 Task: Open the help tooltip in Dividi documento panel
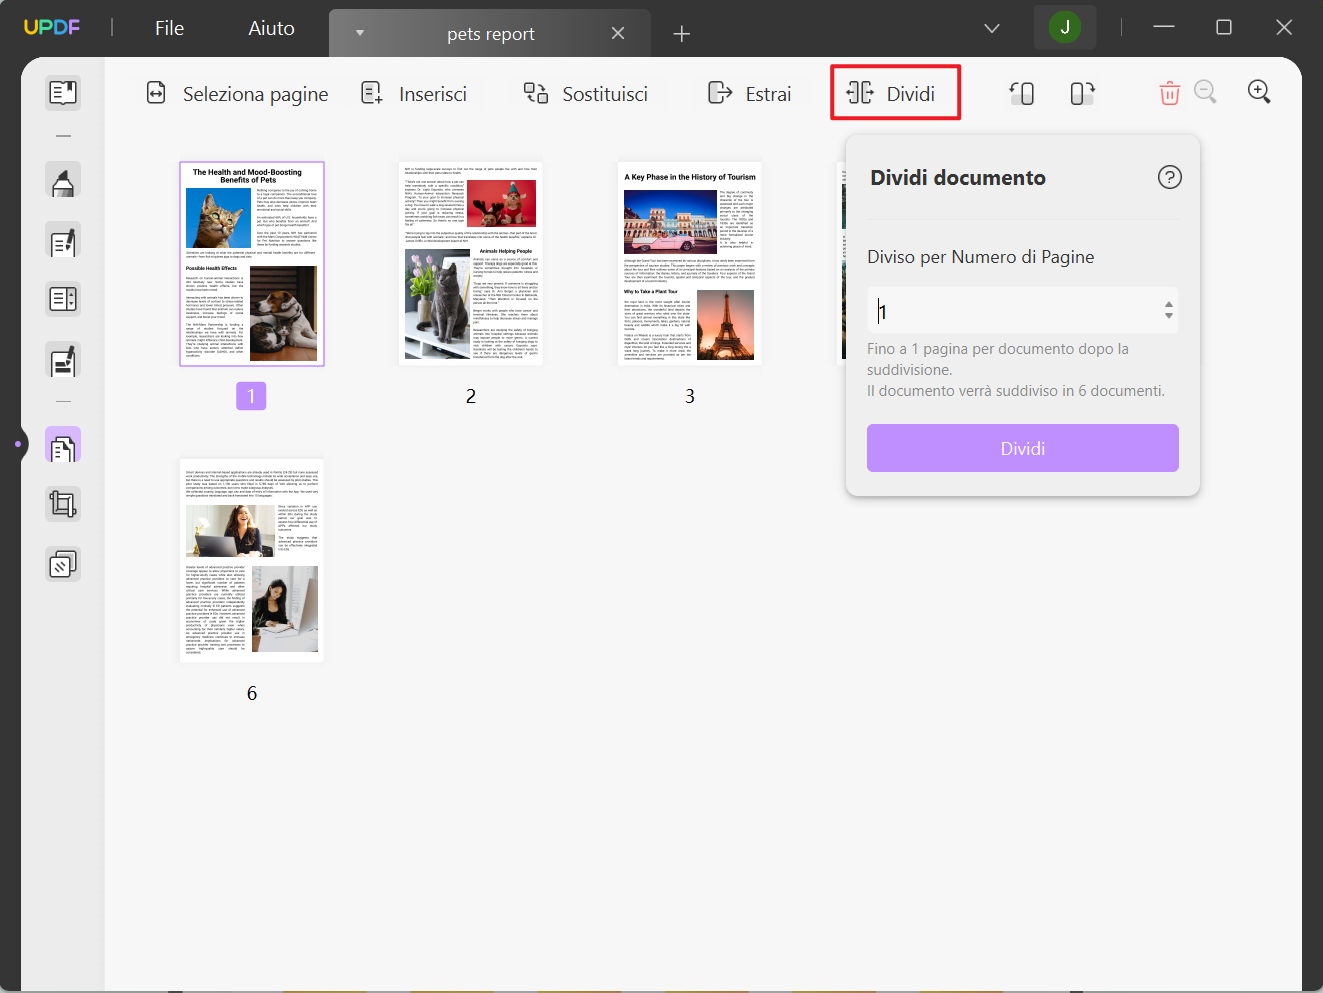pos(1169,177)
